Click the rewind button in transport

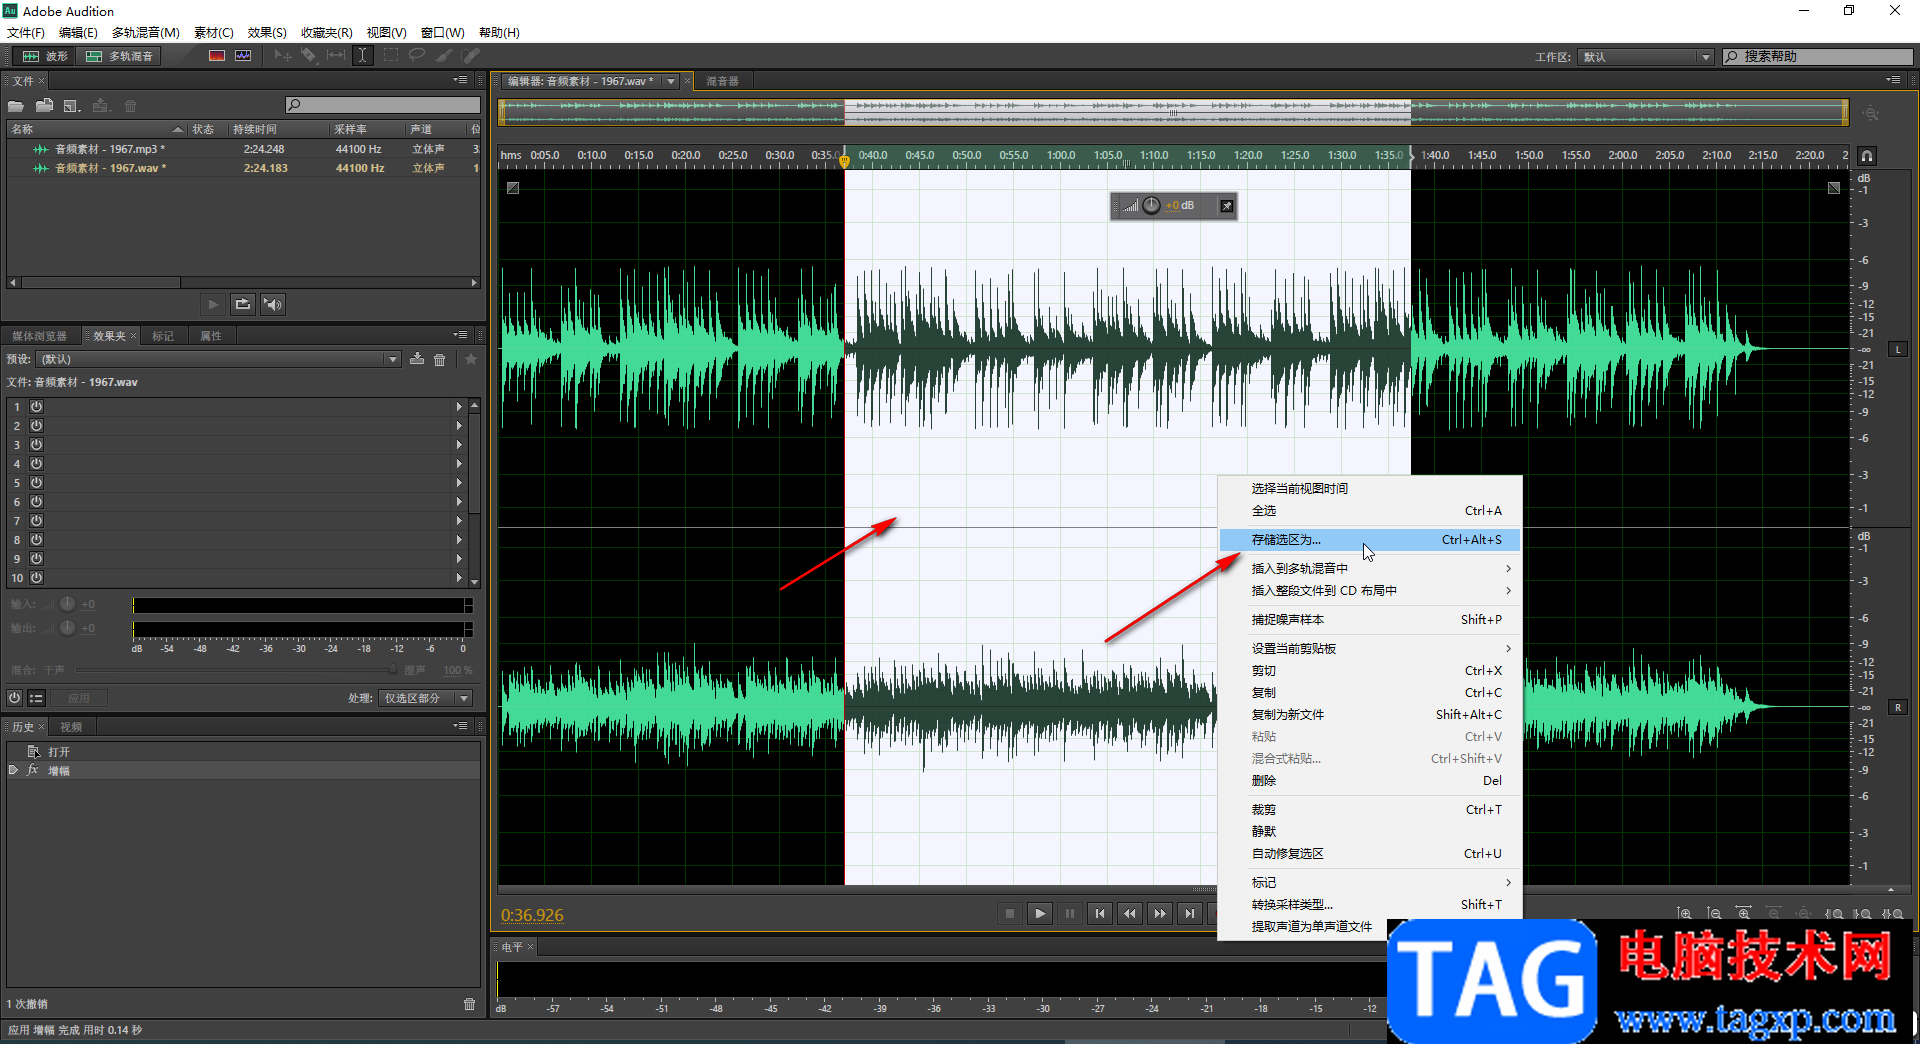tap(1130, 913)
